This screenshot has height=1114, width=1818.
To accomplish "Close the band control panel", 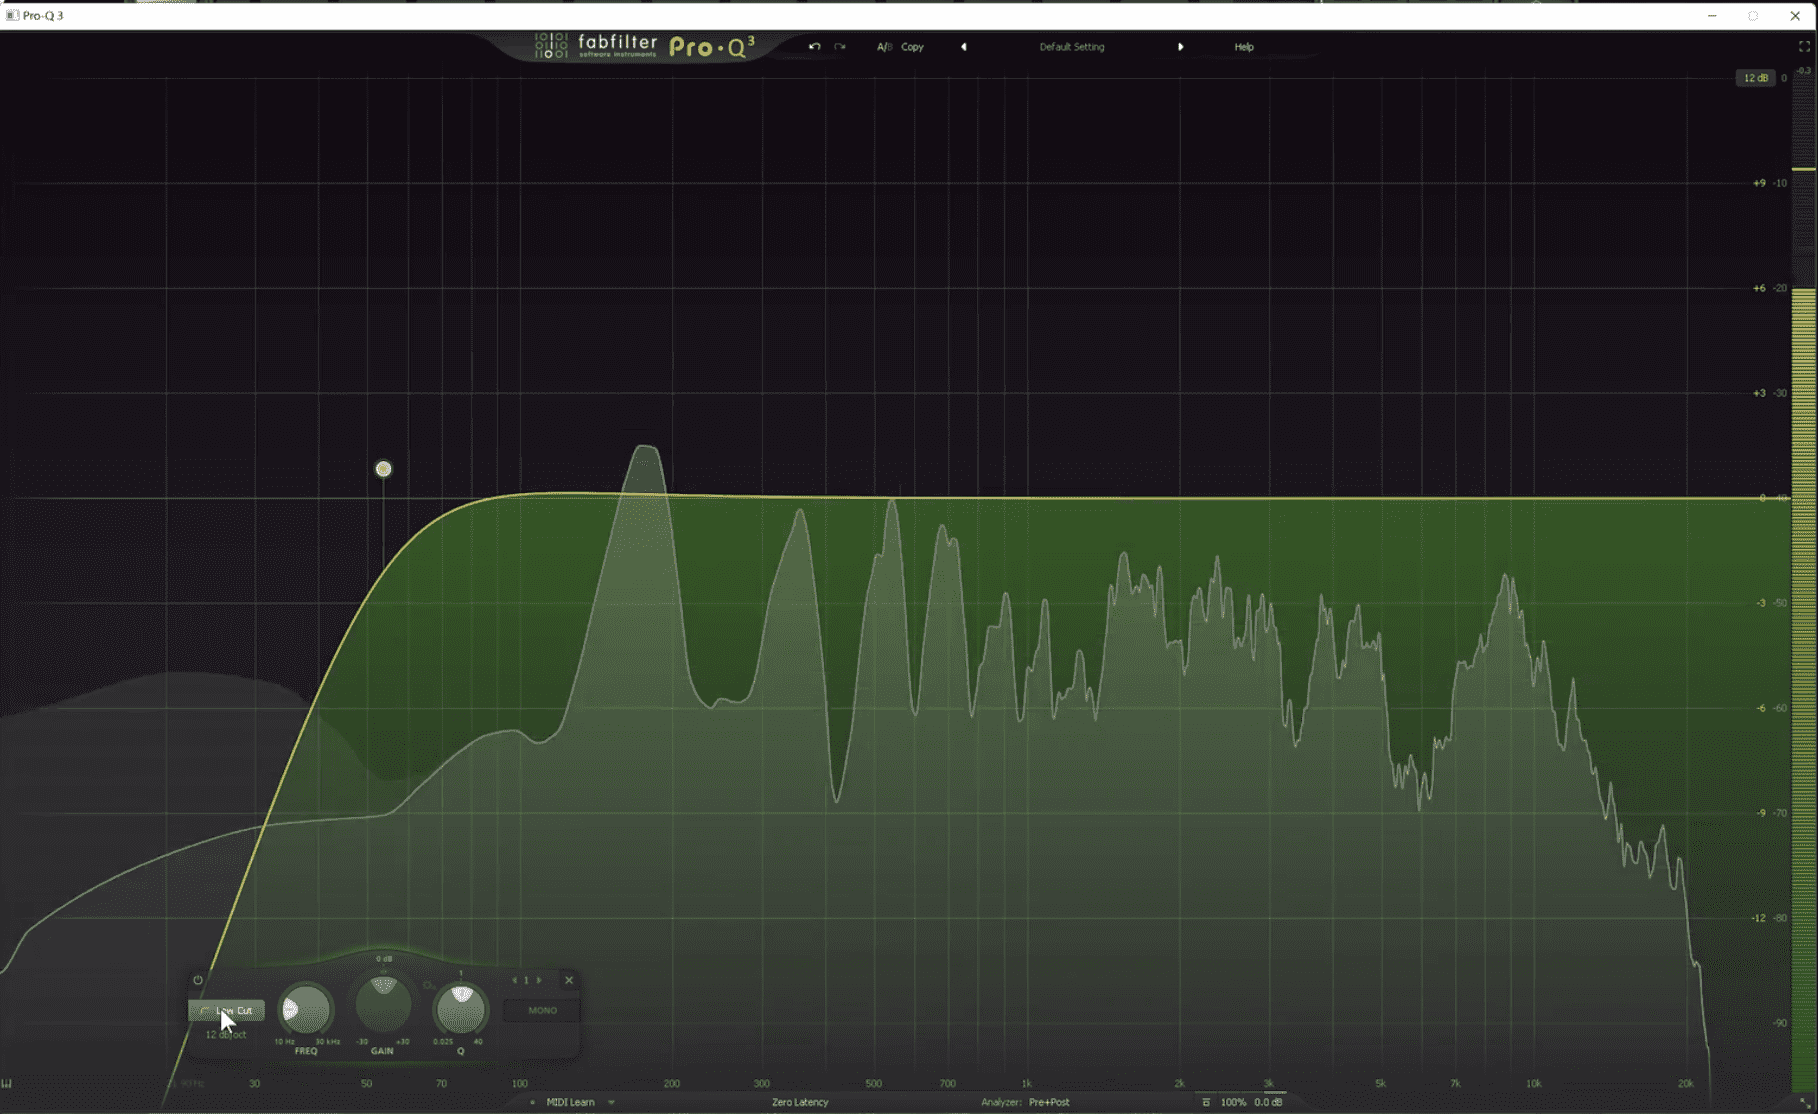I will (x=569, y=980).
